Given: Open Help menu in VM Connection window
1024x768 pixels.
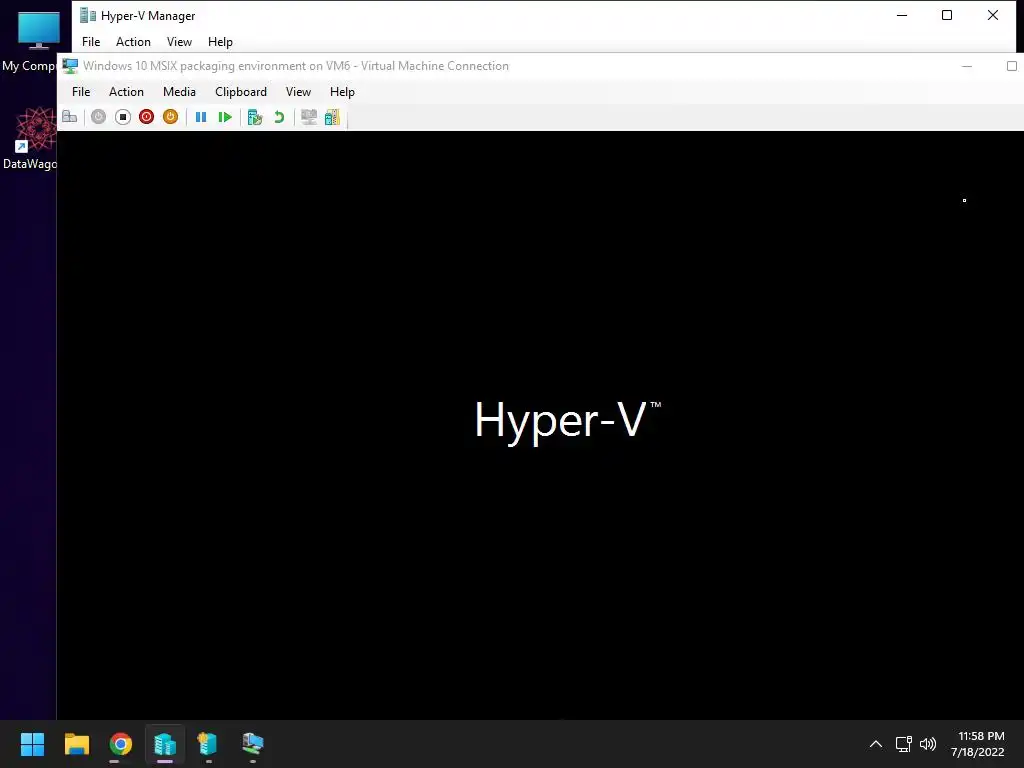Looking at the screenshot, I should coord(342,91).
